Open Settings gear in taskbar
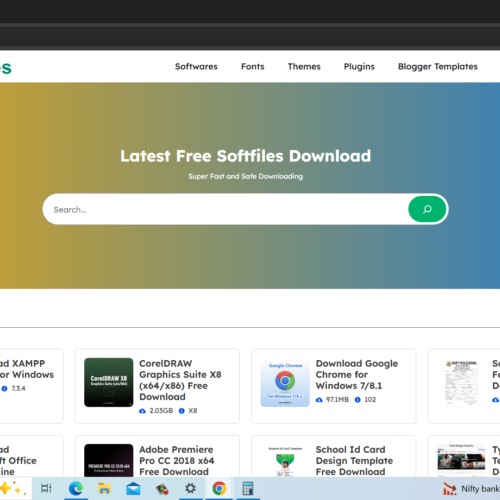 (190, 489)
